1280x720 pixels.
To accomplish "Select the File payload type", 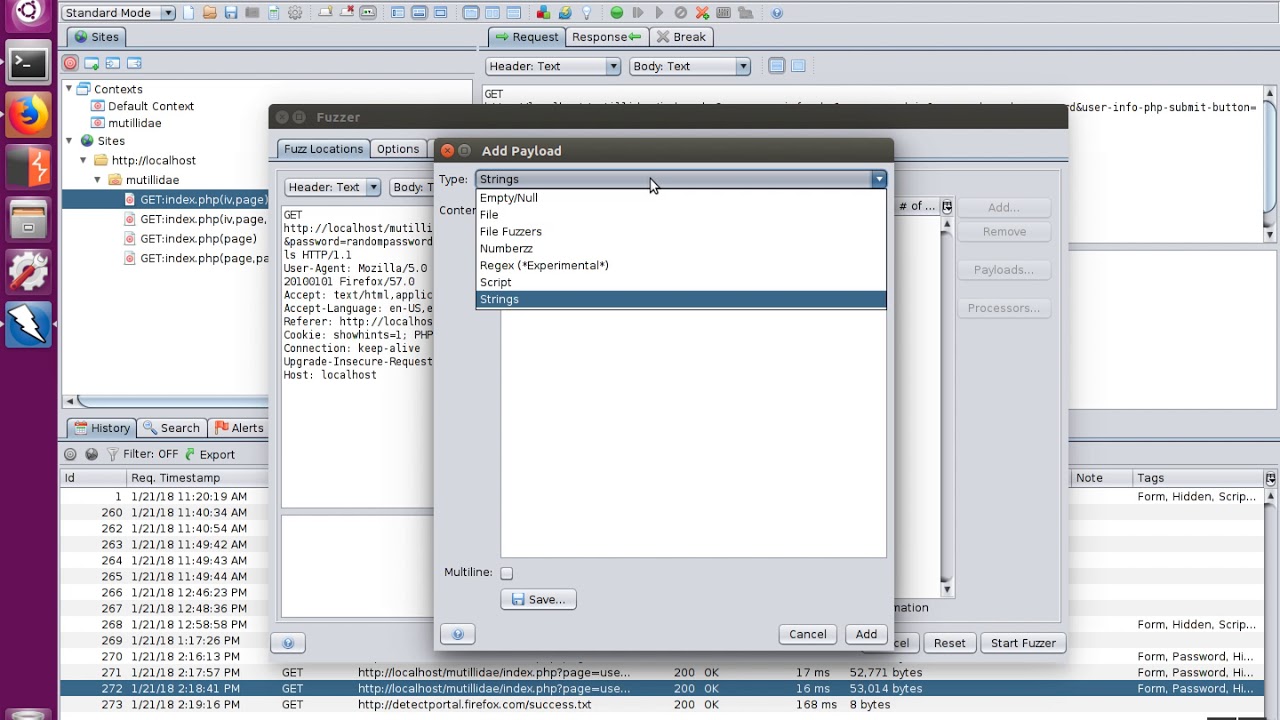I will point(681,215).
